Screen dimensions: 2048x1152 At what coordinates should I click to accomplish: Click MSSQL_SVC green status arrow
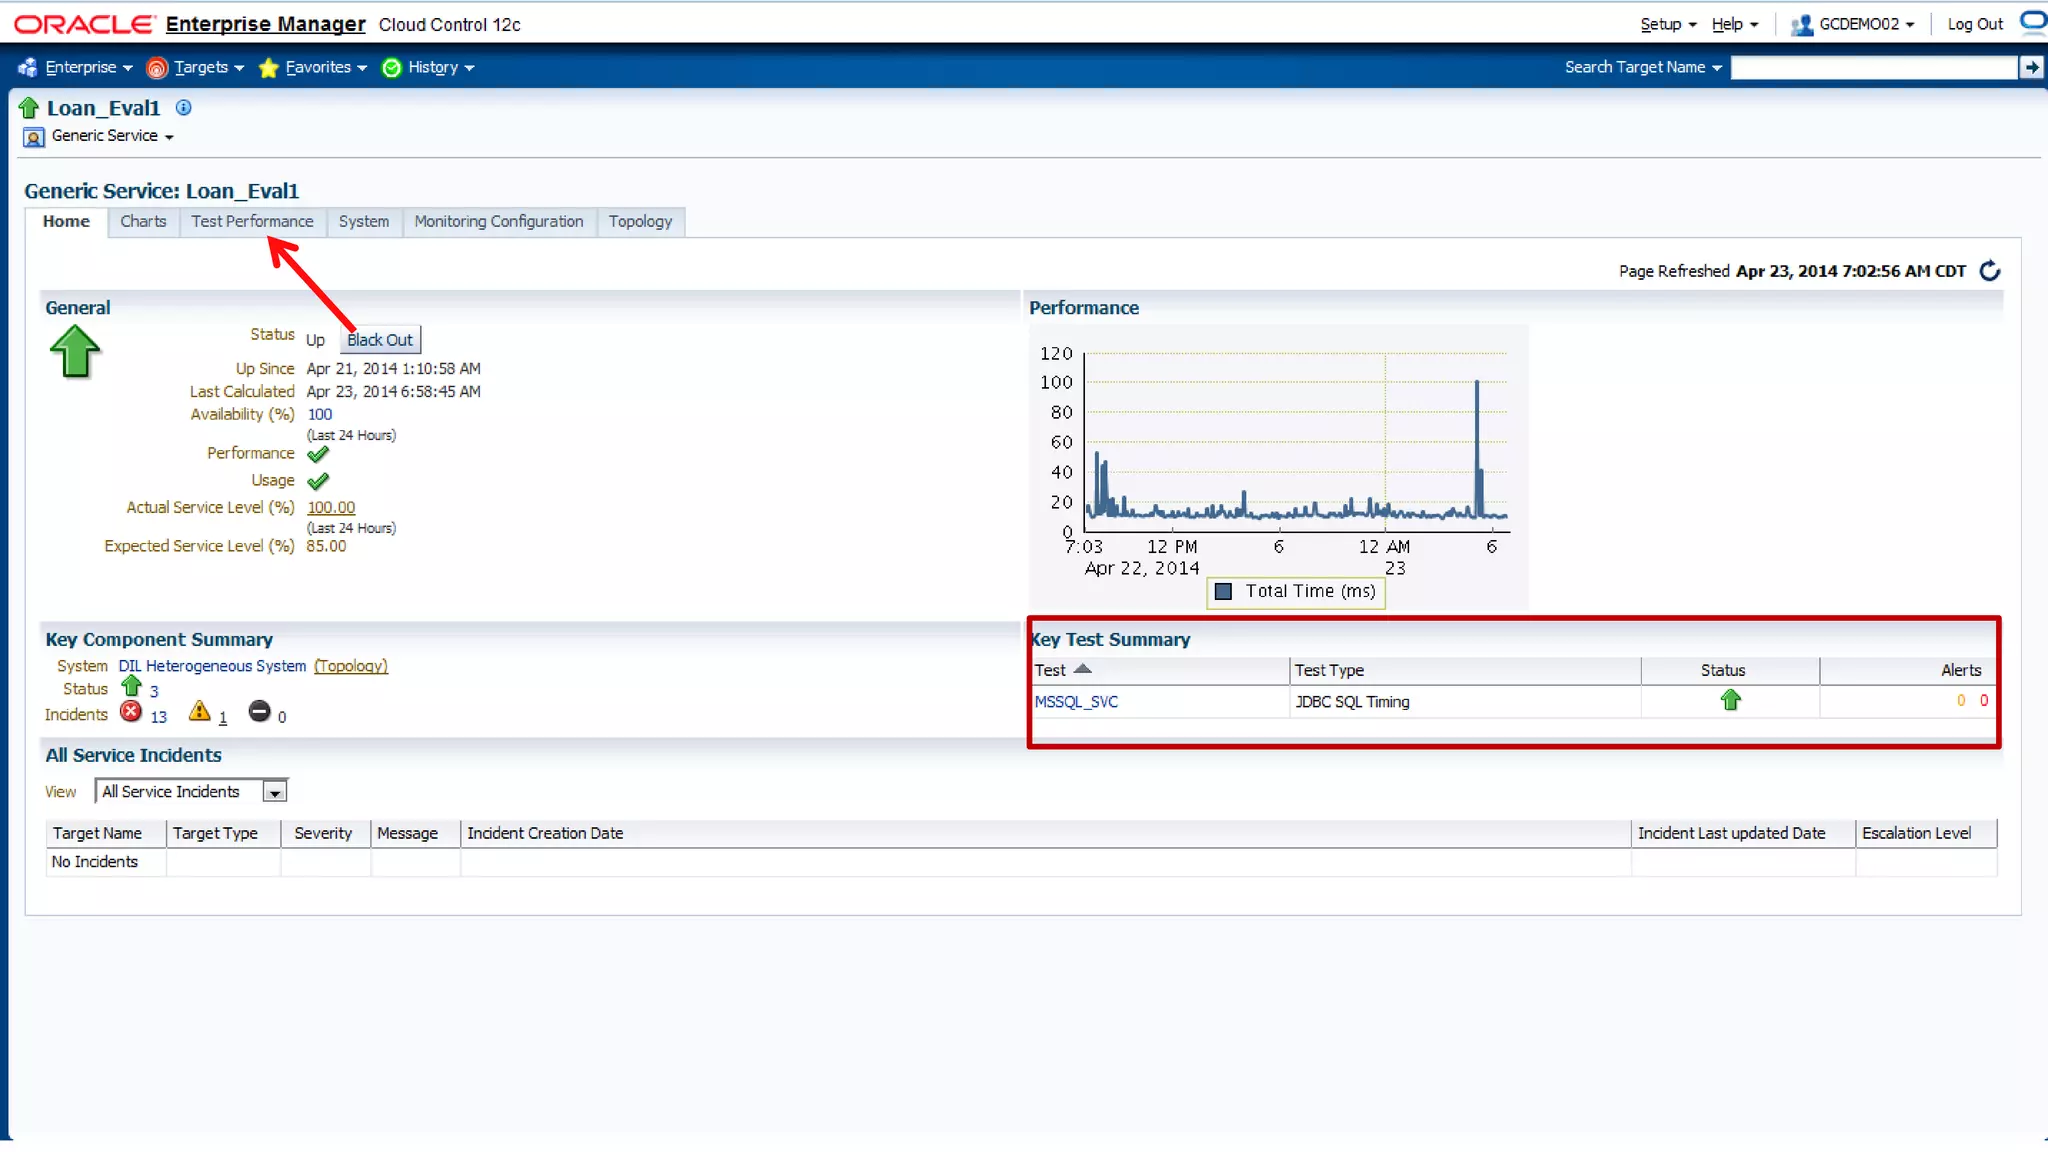pos(1731,700)
